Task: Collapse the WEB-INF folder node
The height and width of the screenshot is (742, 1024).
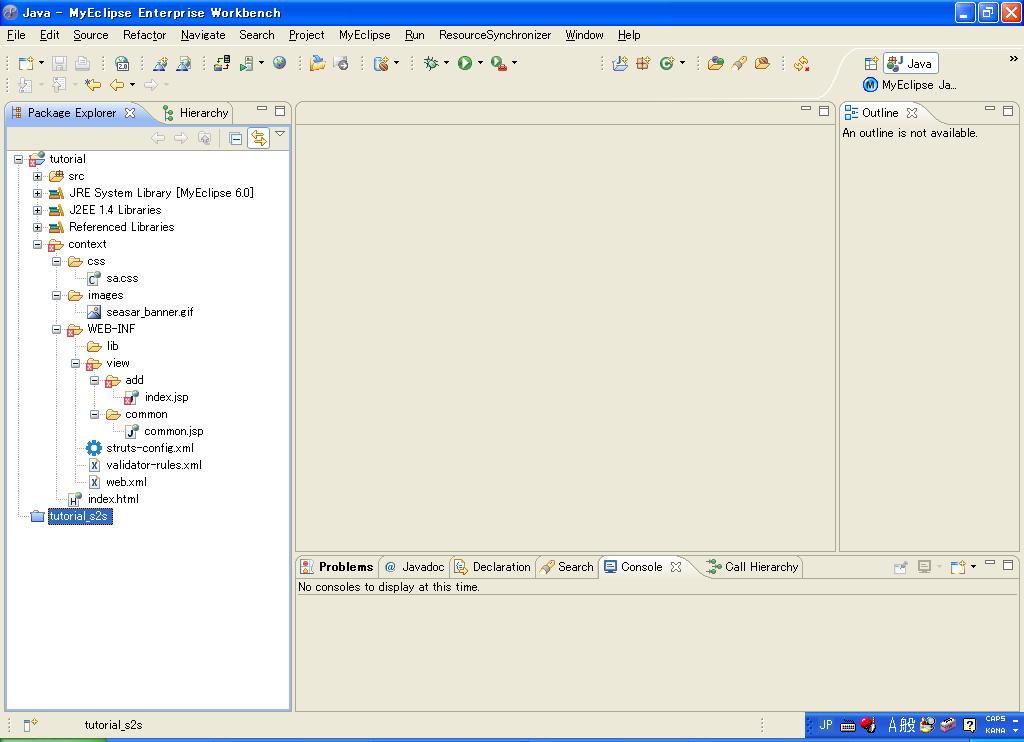Action: click(x=57, y=329)
